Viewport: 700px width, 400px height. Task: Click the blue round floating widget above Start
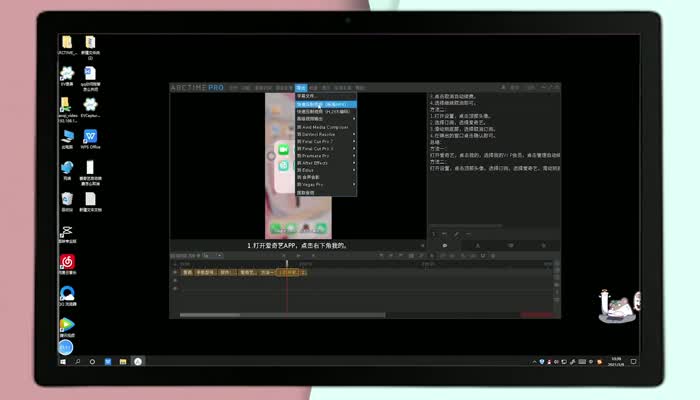pyautogui.click(x=65, y=347)
